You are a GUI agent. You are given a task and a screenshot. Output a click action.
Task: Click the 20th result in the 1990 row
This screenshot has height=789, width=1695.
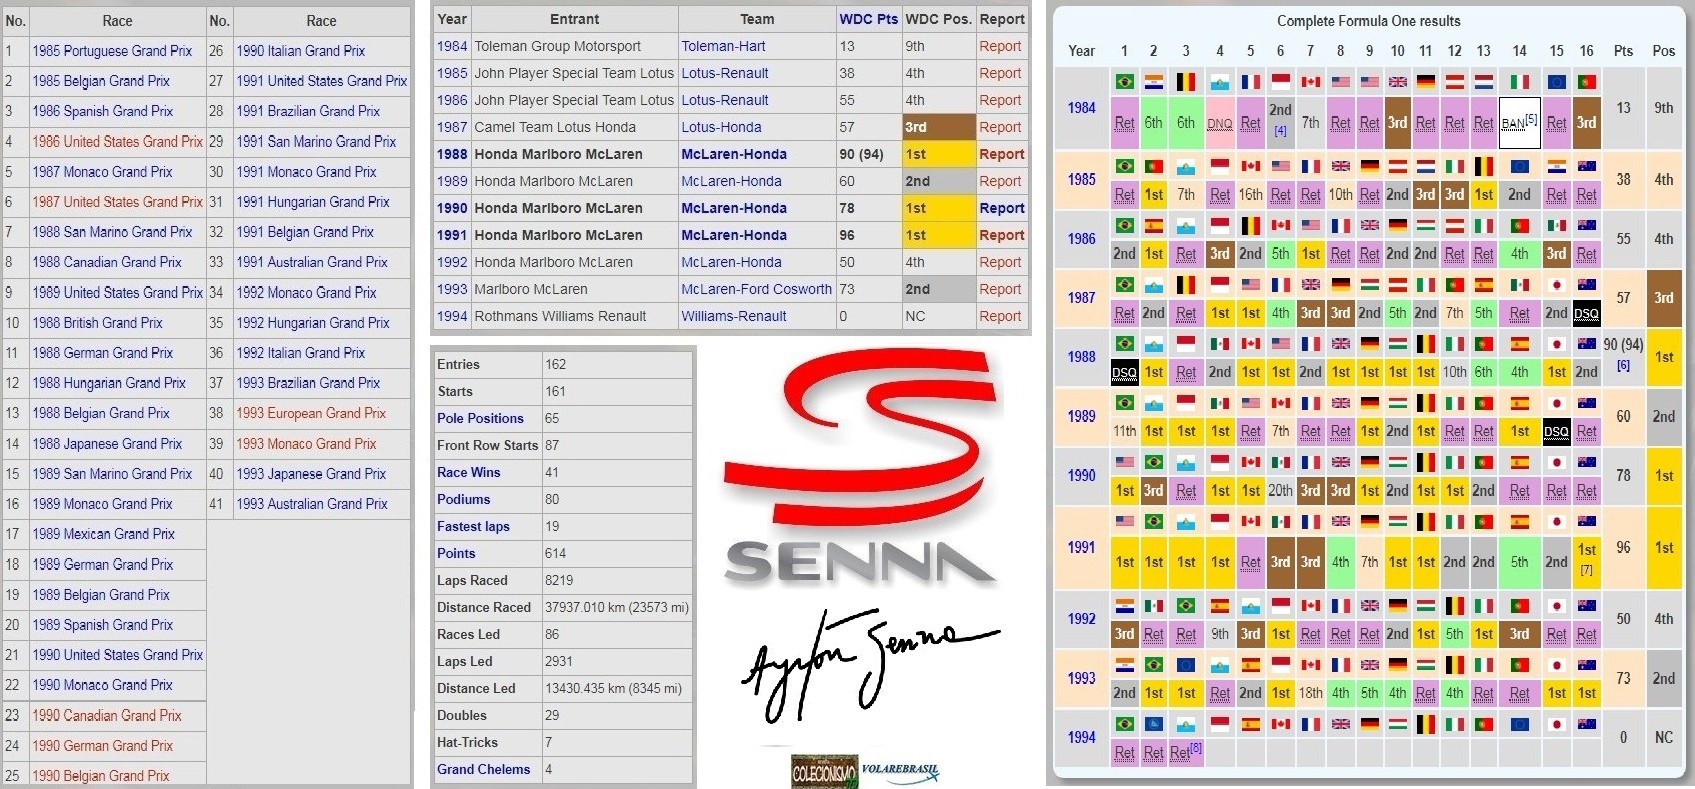(1280, 491)
